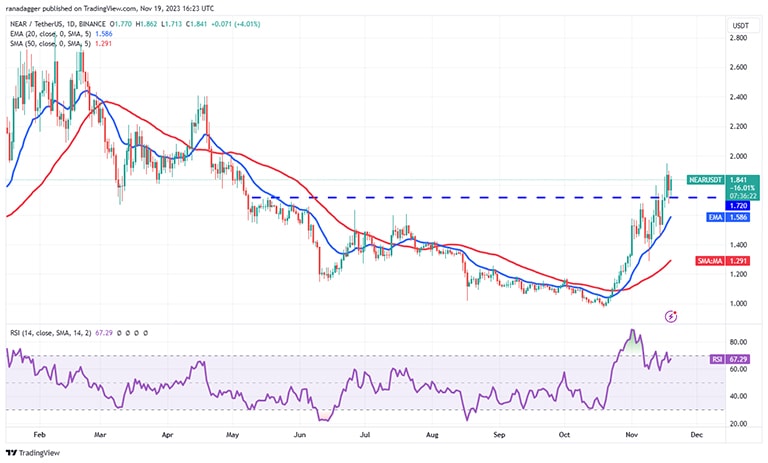Viewport: 768px width, 463px height.
Task: Click the 1.841 current price label
Action: coord(738,180)
